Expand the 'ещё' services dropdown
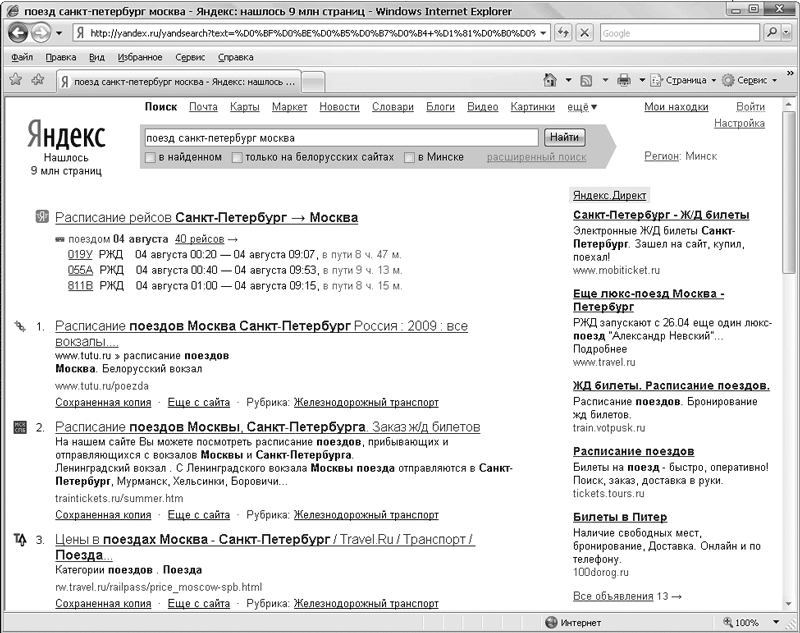This screenshot has width=800, height=633. pyautogui.click(x=582, y=107)
